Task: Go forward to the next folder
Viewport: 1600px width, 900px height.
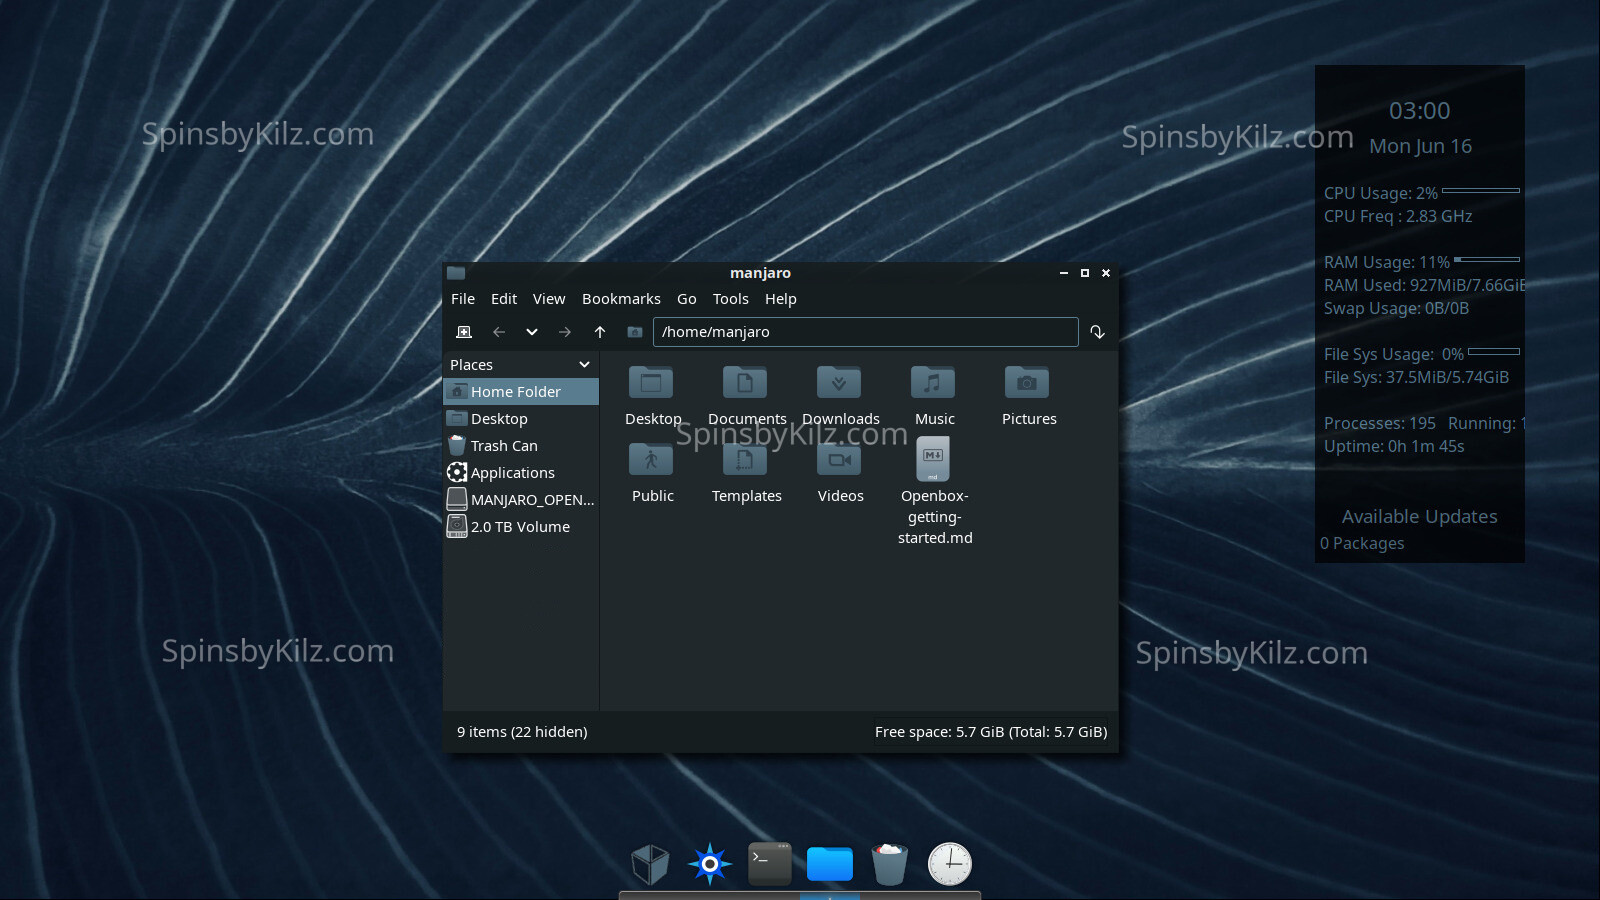Action: (565, 332)
